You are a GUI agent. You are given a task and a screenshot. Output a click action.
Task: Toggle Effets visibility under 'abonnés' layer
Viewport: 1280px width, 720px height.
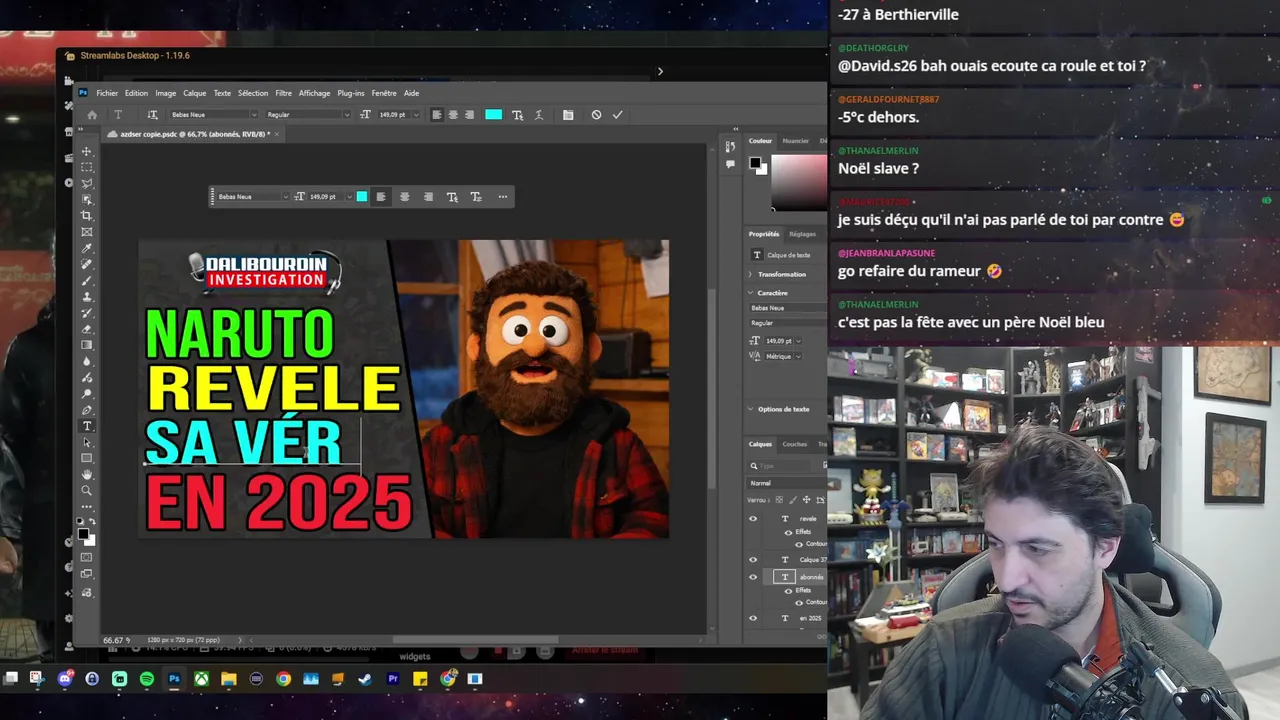788,590
